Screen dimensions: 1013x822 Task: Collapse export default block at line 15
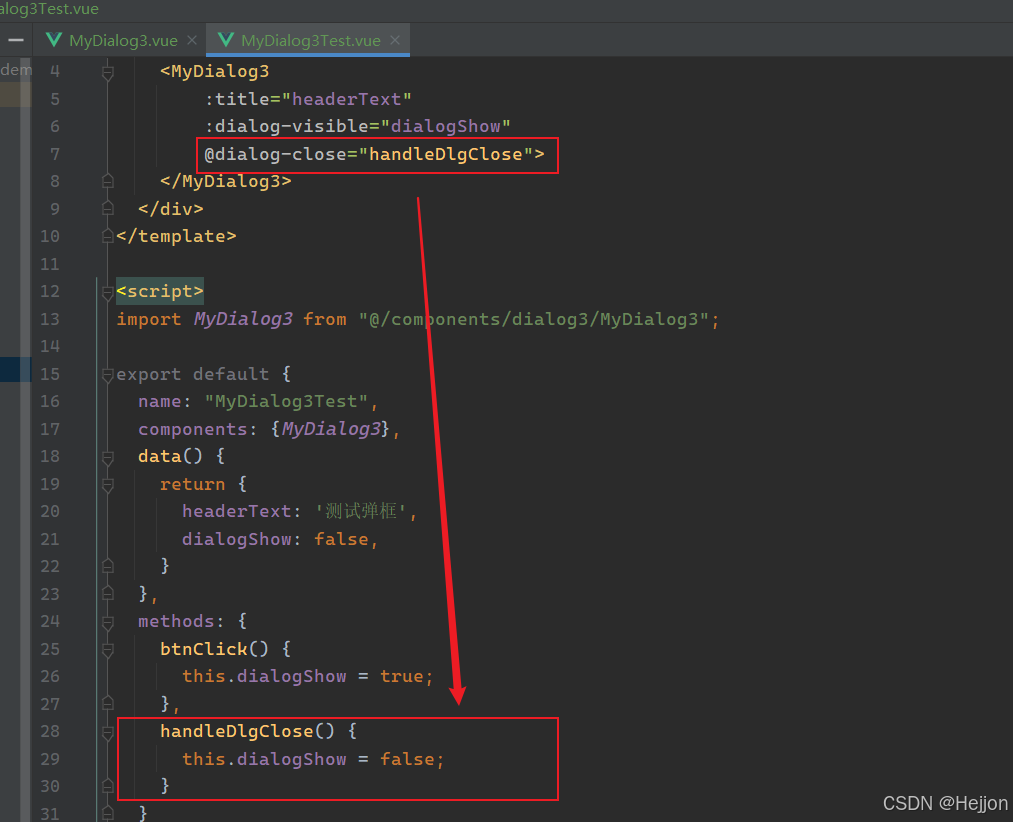(108, 375)
